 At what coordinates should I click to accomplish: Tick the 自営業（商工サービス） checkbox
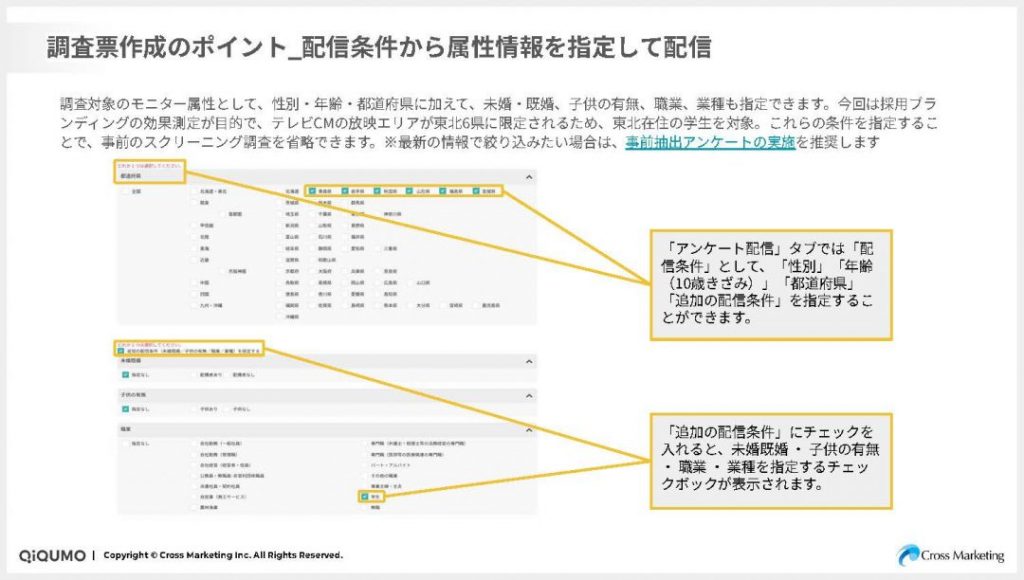click(194, 496)
